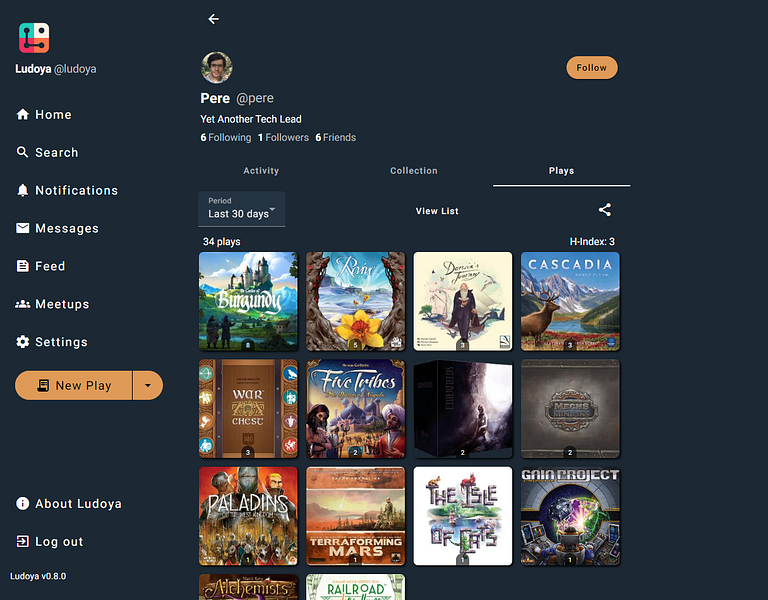Open the Paladins game thumbnail
768x600 pixels.
tap(248, 516)
